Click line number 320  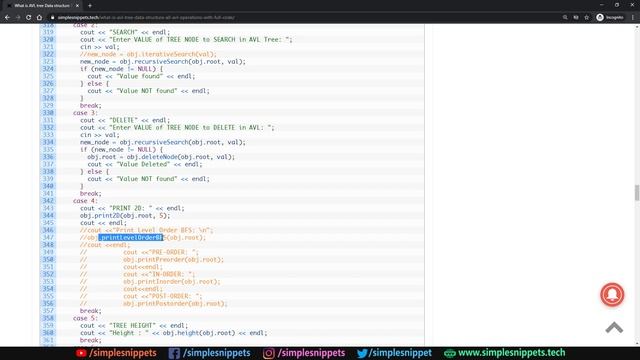[x=48, y=40]
